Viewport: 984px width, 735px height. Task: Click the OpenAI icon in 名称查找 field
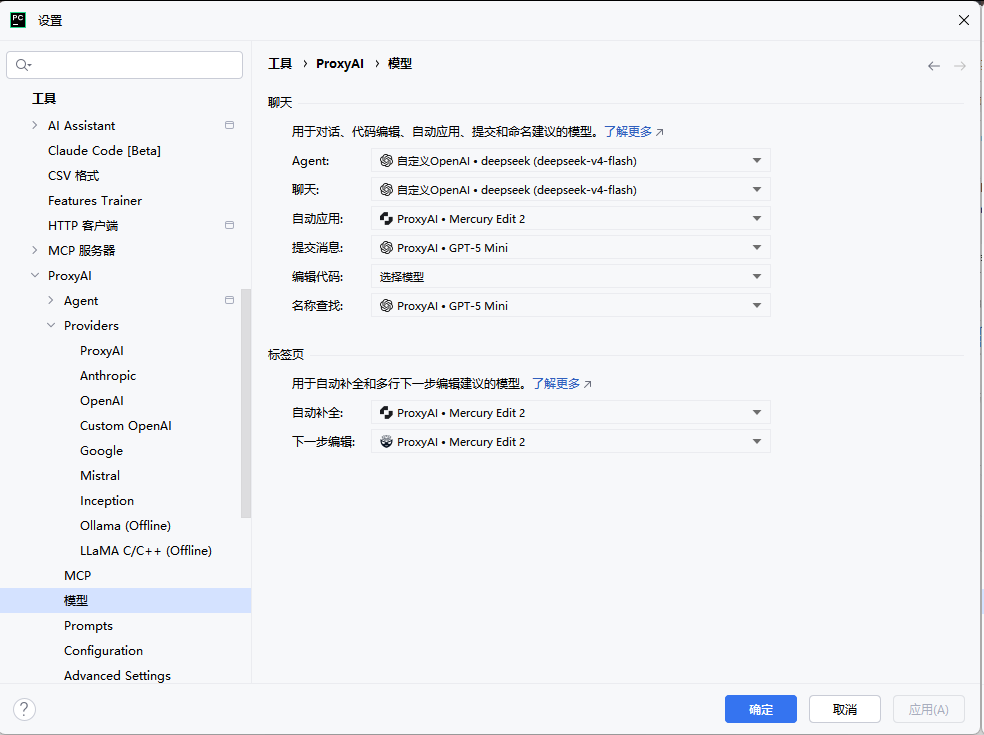tap(387, 306)
